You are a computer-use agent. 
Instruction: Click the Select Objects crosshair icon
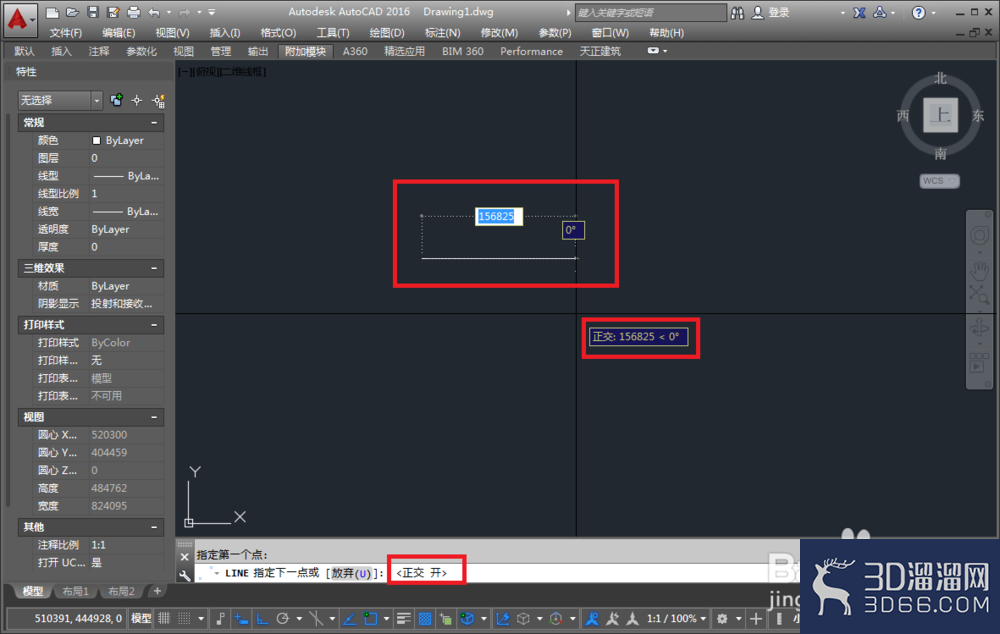136,100
